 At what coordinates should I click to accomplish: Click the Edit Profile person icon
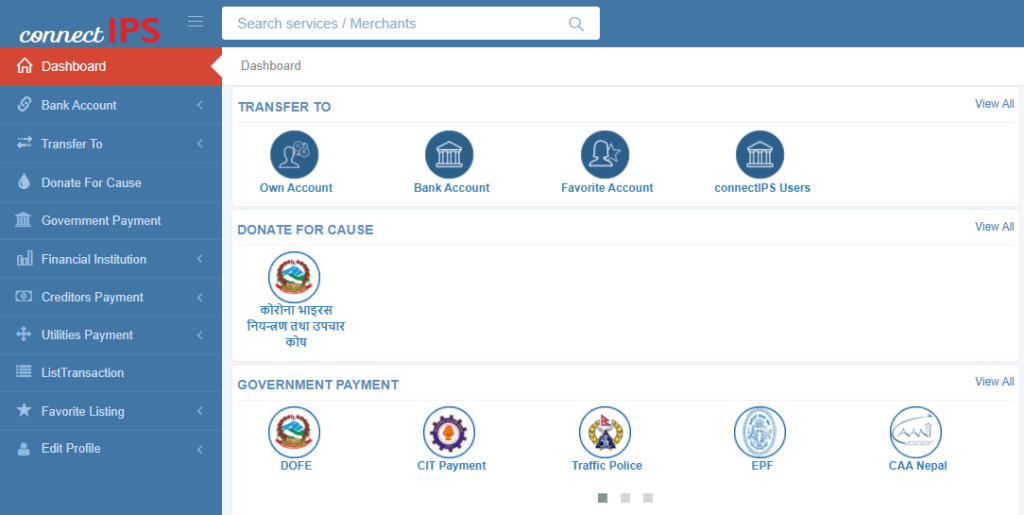[x=24, y=448]
